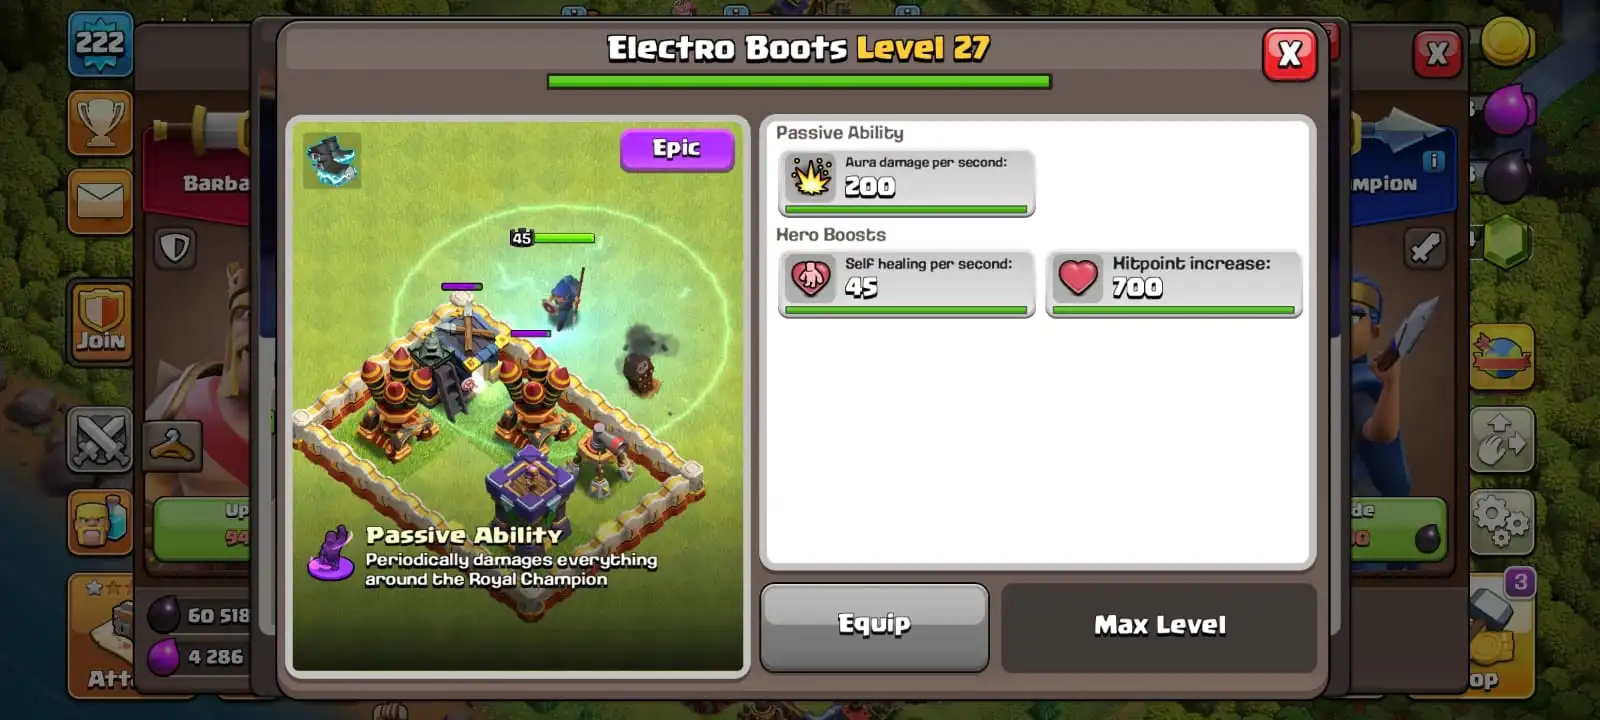Open the hero skin hanger icon

[x=172, y=446]
